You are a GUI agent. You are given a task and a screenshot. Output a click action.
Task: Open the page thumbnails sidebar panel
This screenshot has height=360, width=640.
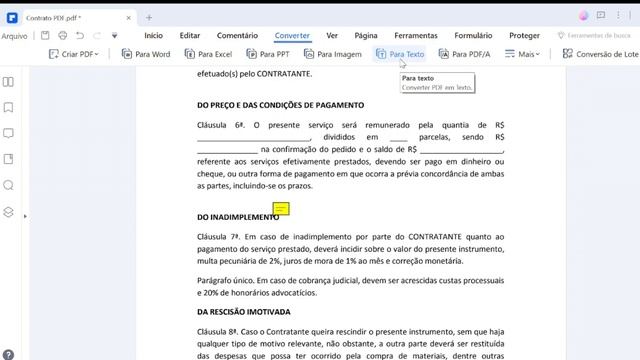point(8,82)
